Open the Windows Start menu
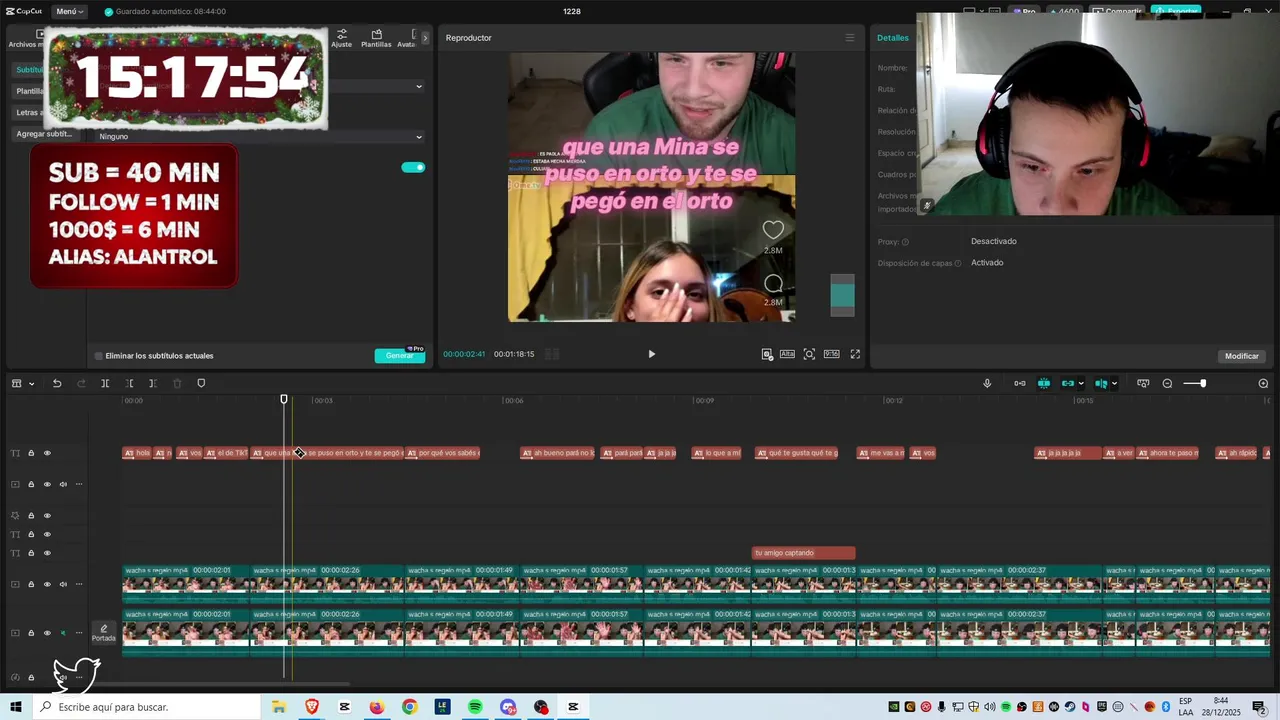Viewport: 1280px width, 720px height. coord(16,707)
